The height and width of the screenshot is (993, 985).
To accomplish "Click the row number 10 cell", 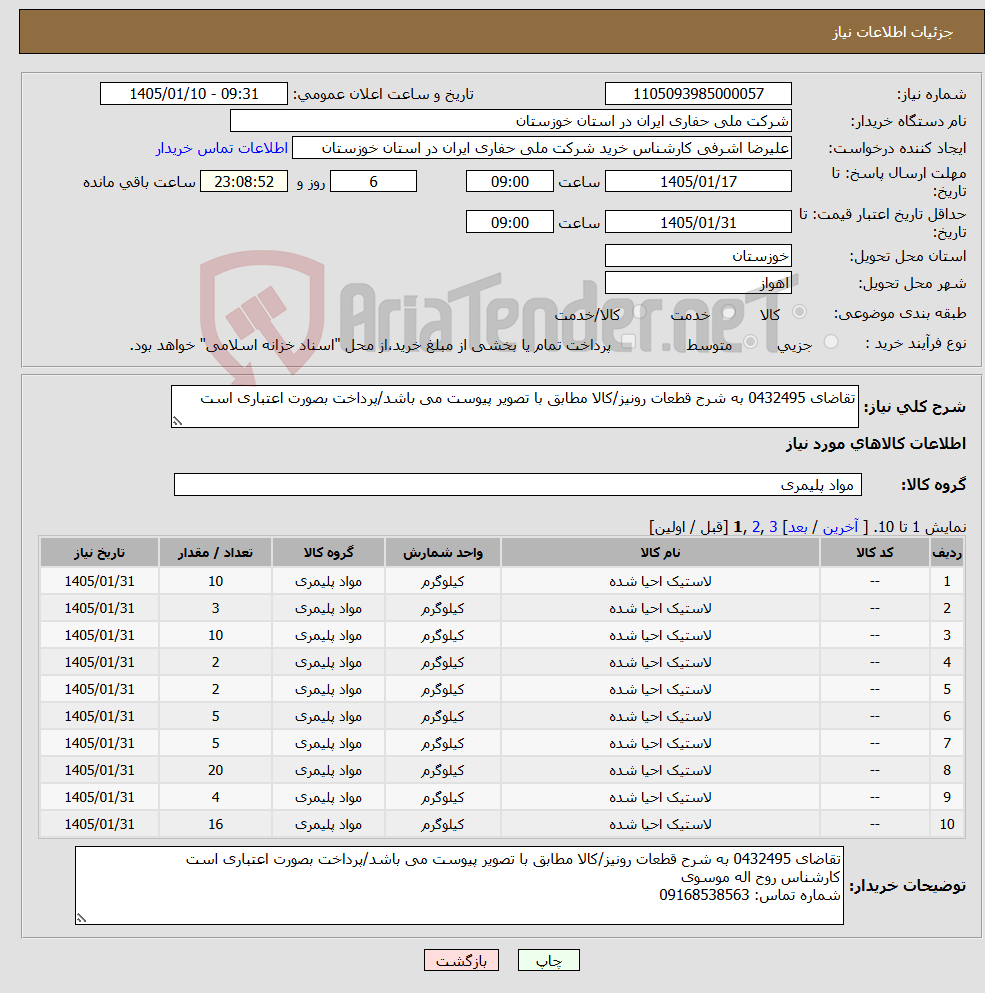I will tap(947, 825).
